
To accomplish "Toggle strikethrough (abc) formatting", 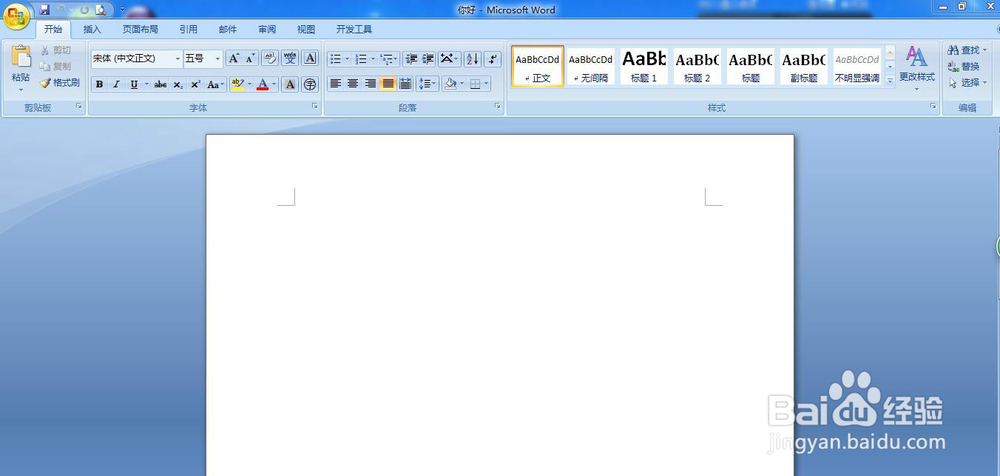I will pyautogui.click(x=160, y=84).
